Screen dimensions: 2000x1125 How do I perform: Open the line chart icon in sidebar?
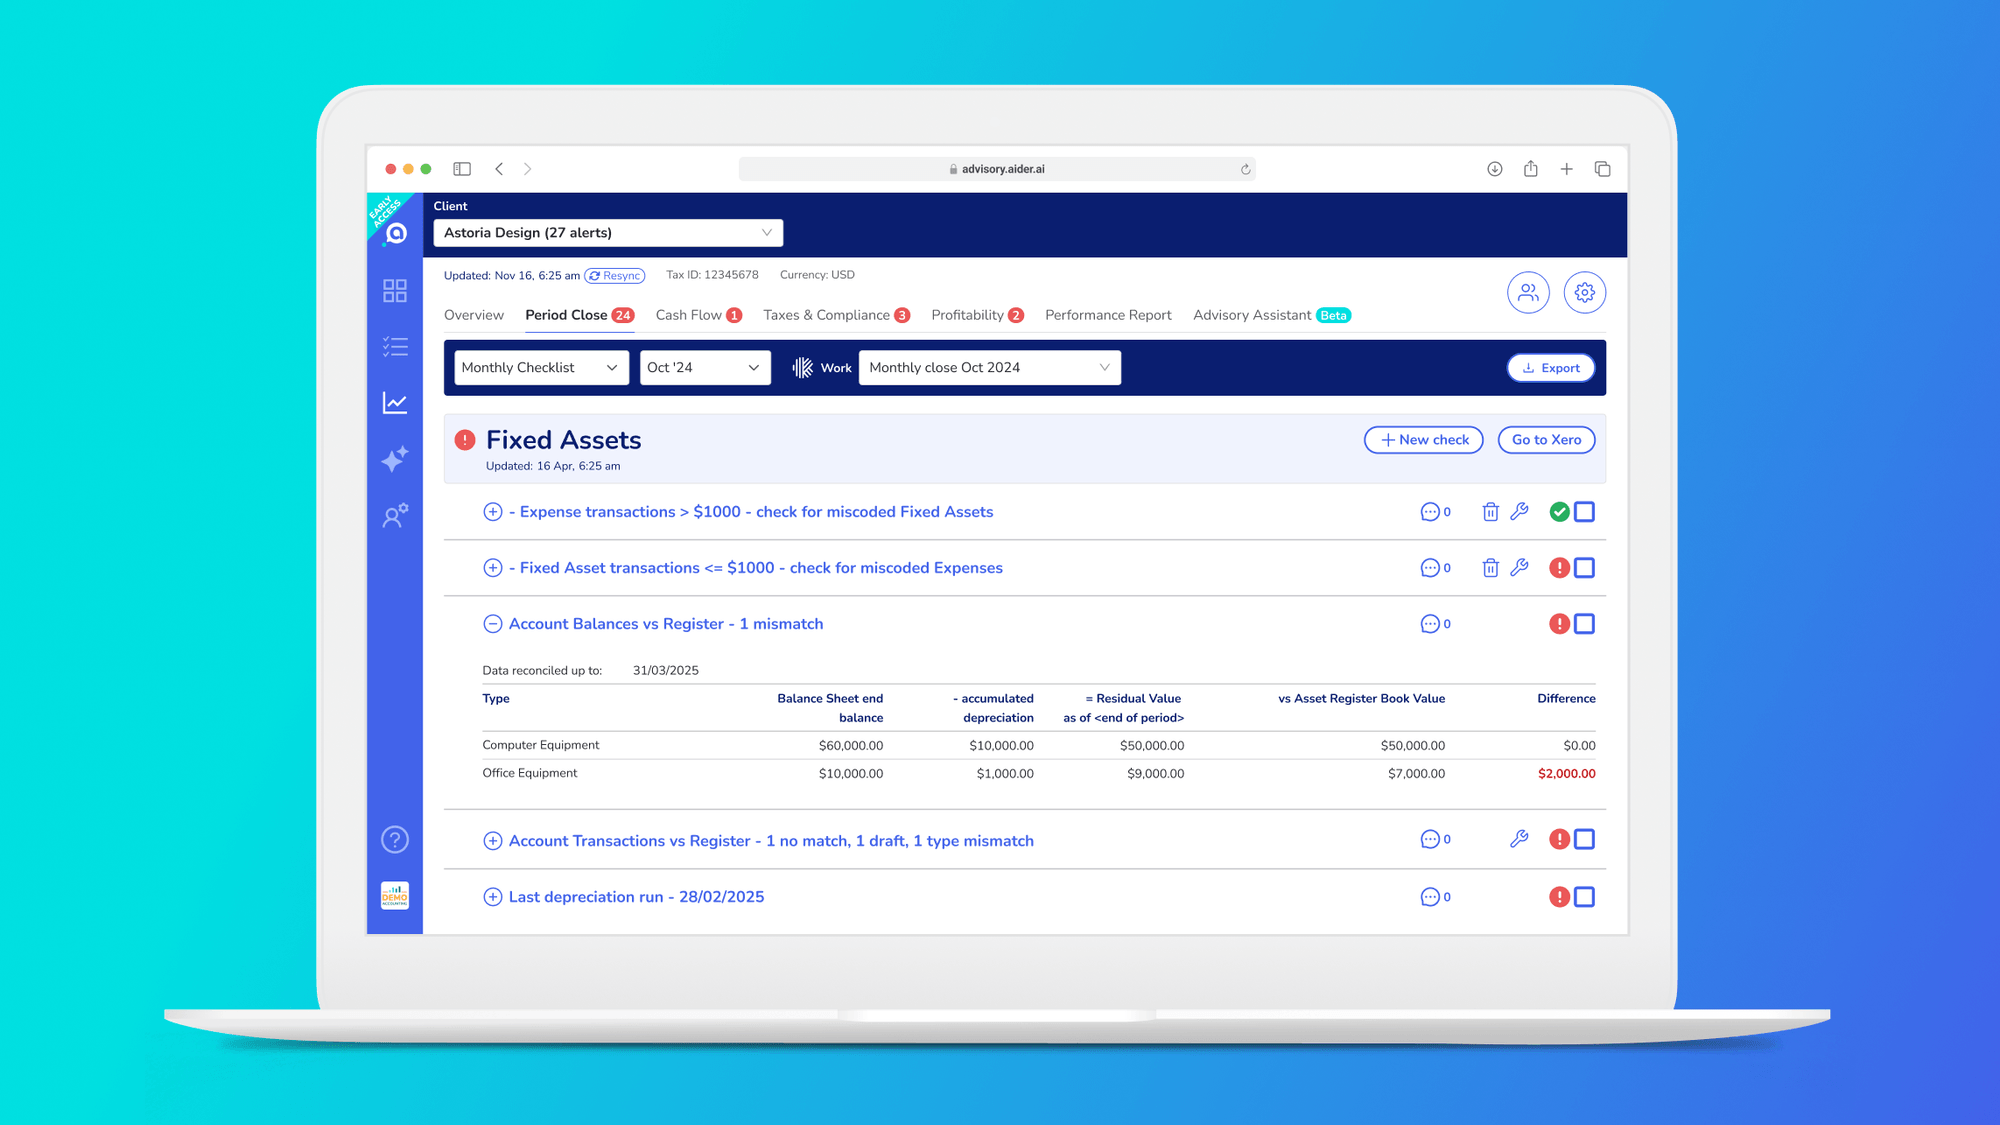[395, 403]
